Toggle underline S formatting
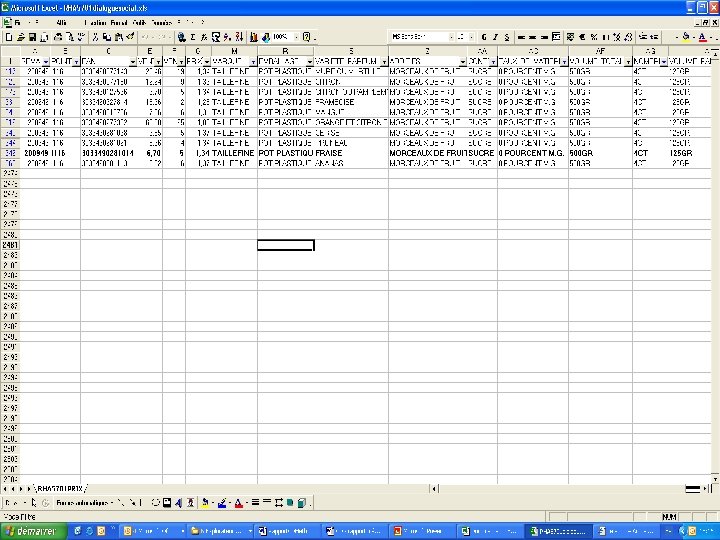This screenshot has height=540, width=720. [506, 37]
